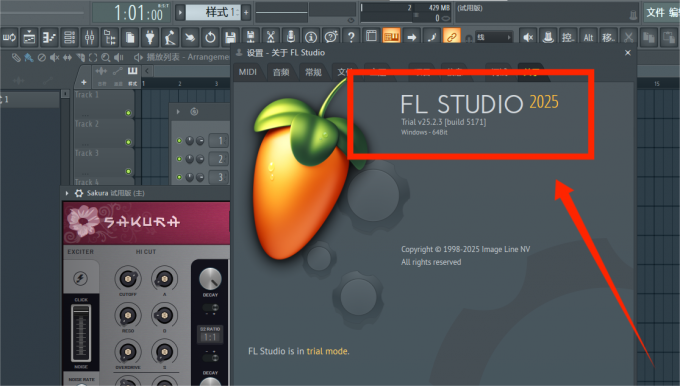Open Sakura plugin gear options
680x386 pixels.
click(79, 193)
